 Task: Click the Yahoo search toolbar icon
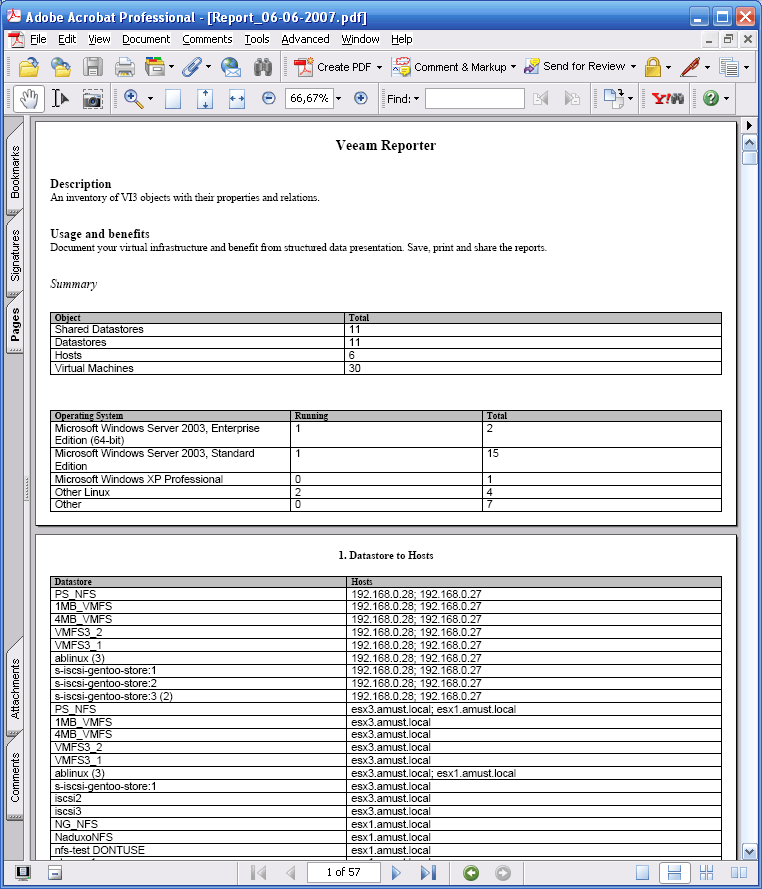[668, 99]
